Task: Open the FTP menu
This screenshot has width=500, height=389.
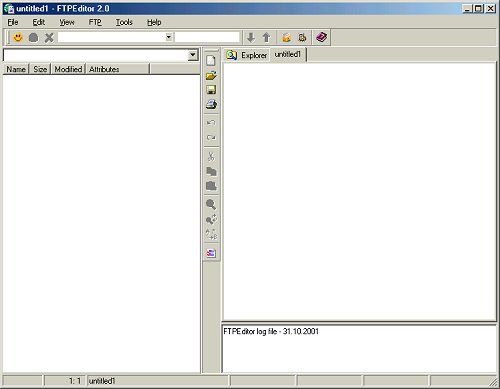Action: click(95, 22)
